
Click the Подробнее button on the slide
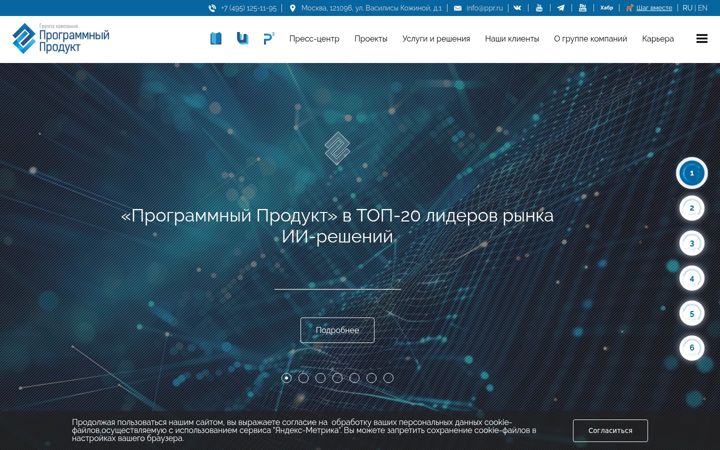pyautogui.click(x=338, y=330)
